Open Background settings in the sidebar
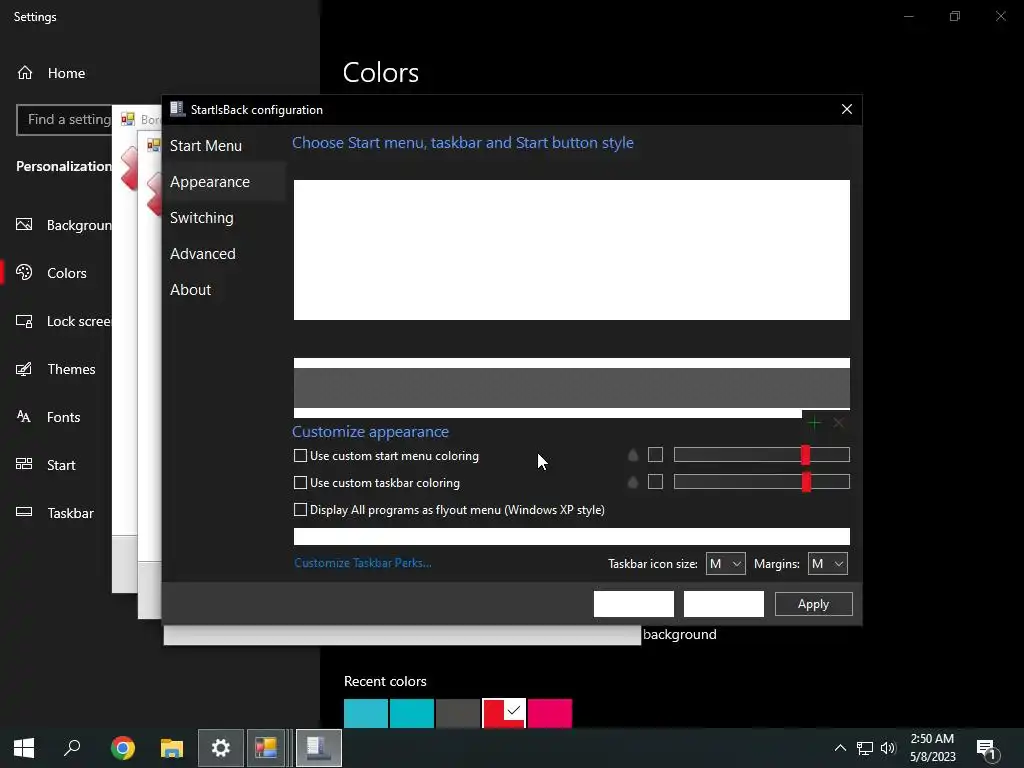Viewport: 1024px width, 768px height. coord(63,225)
